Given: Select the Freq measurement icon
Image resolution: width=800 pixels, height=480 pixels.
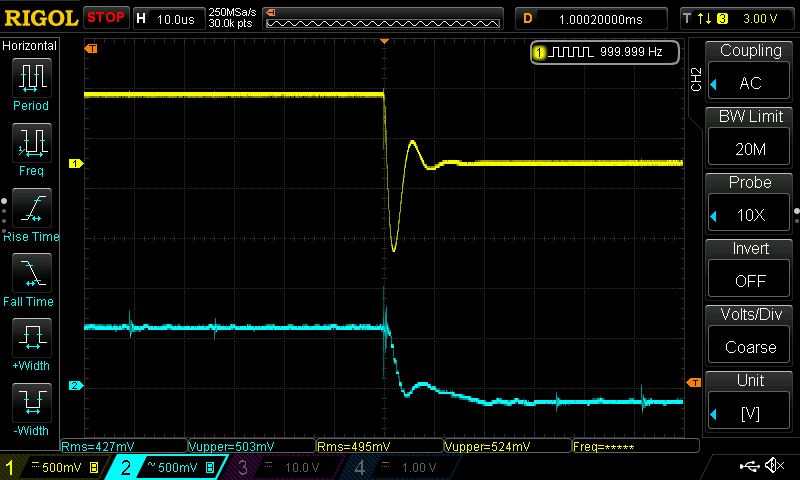Looking at the screenshot, I should click(32, 142).
